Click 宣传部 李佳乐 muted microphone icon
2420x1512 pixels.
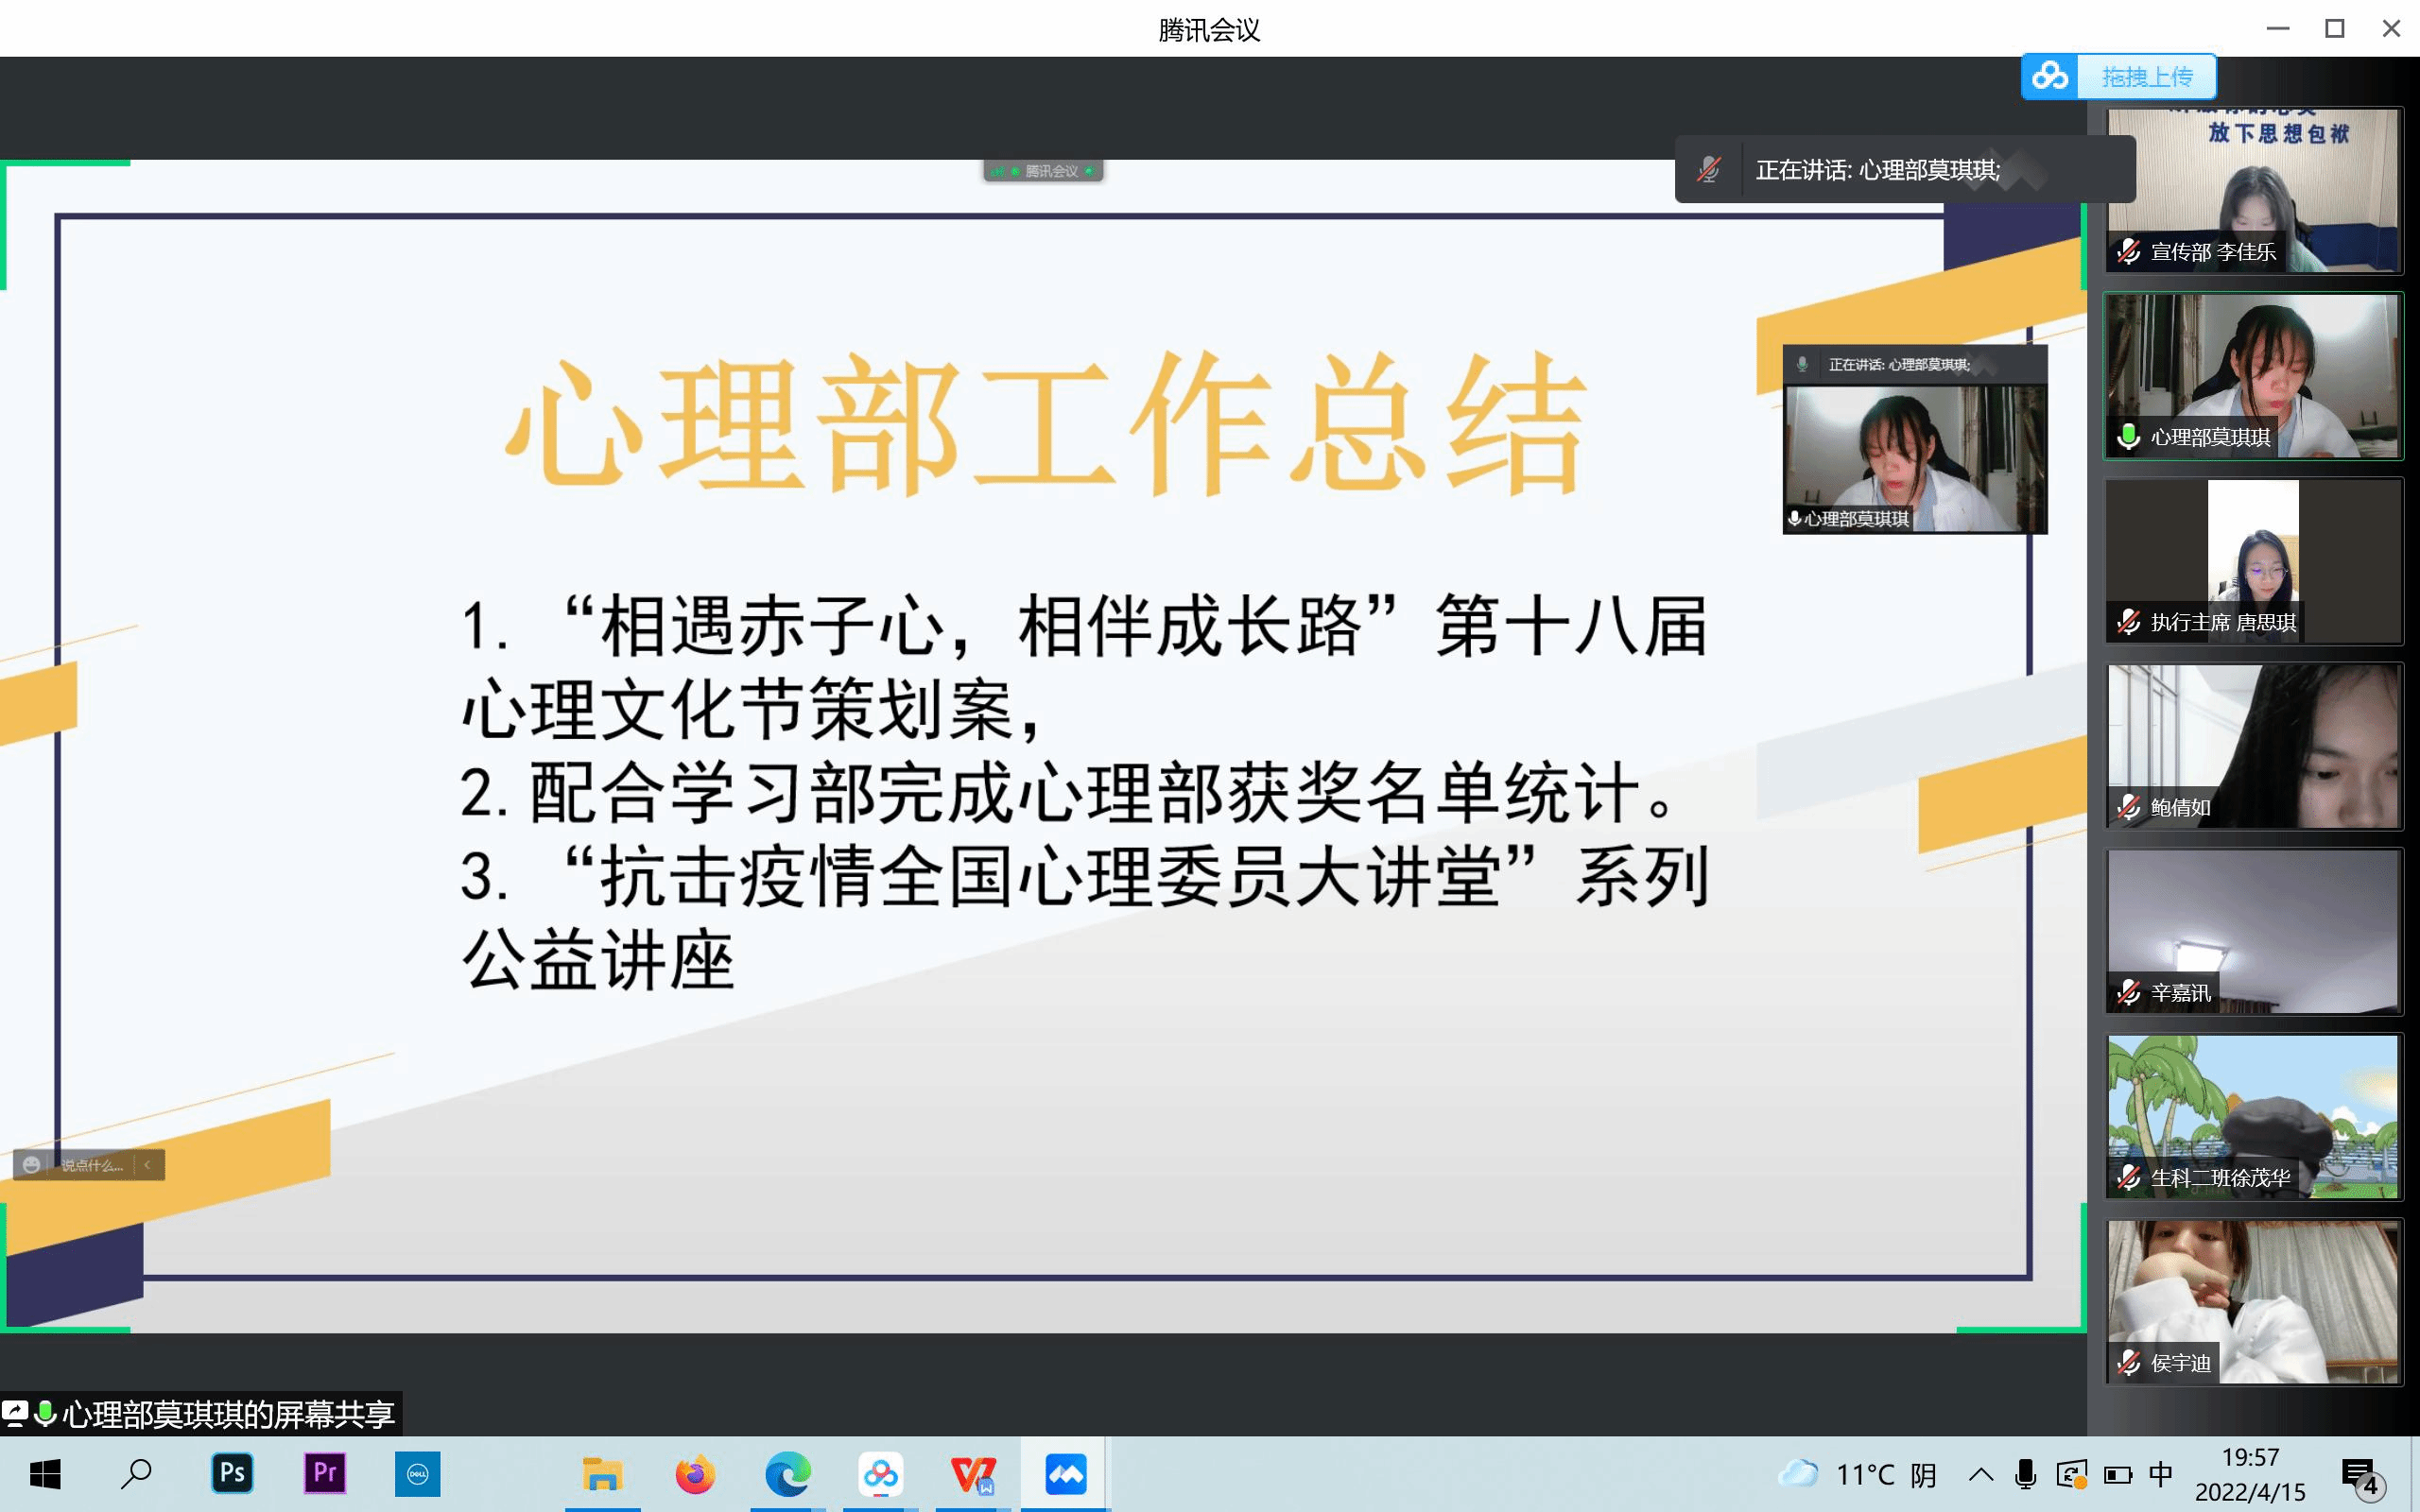click(x=2128, y=252)
